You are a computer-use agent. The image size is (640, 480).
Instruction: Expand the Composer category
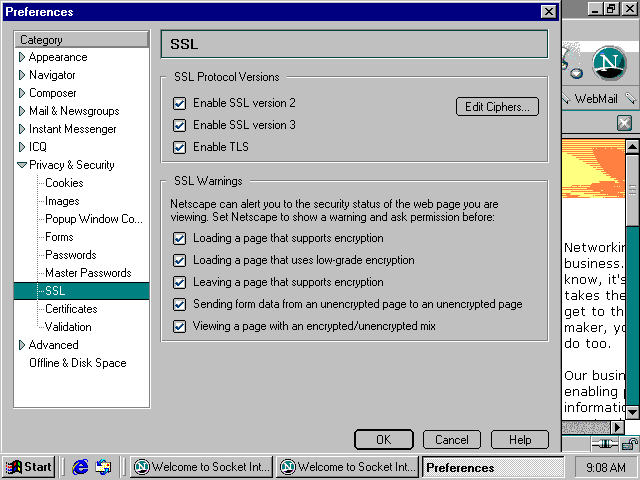coord(22,93)
